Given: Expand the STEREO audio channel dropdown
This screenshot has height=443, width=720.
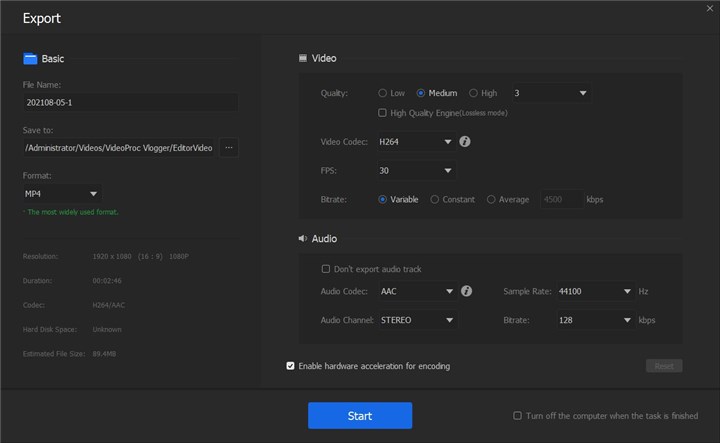Looking at the screenshot, I should (x=416, y=320).
